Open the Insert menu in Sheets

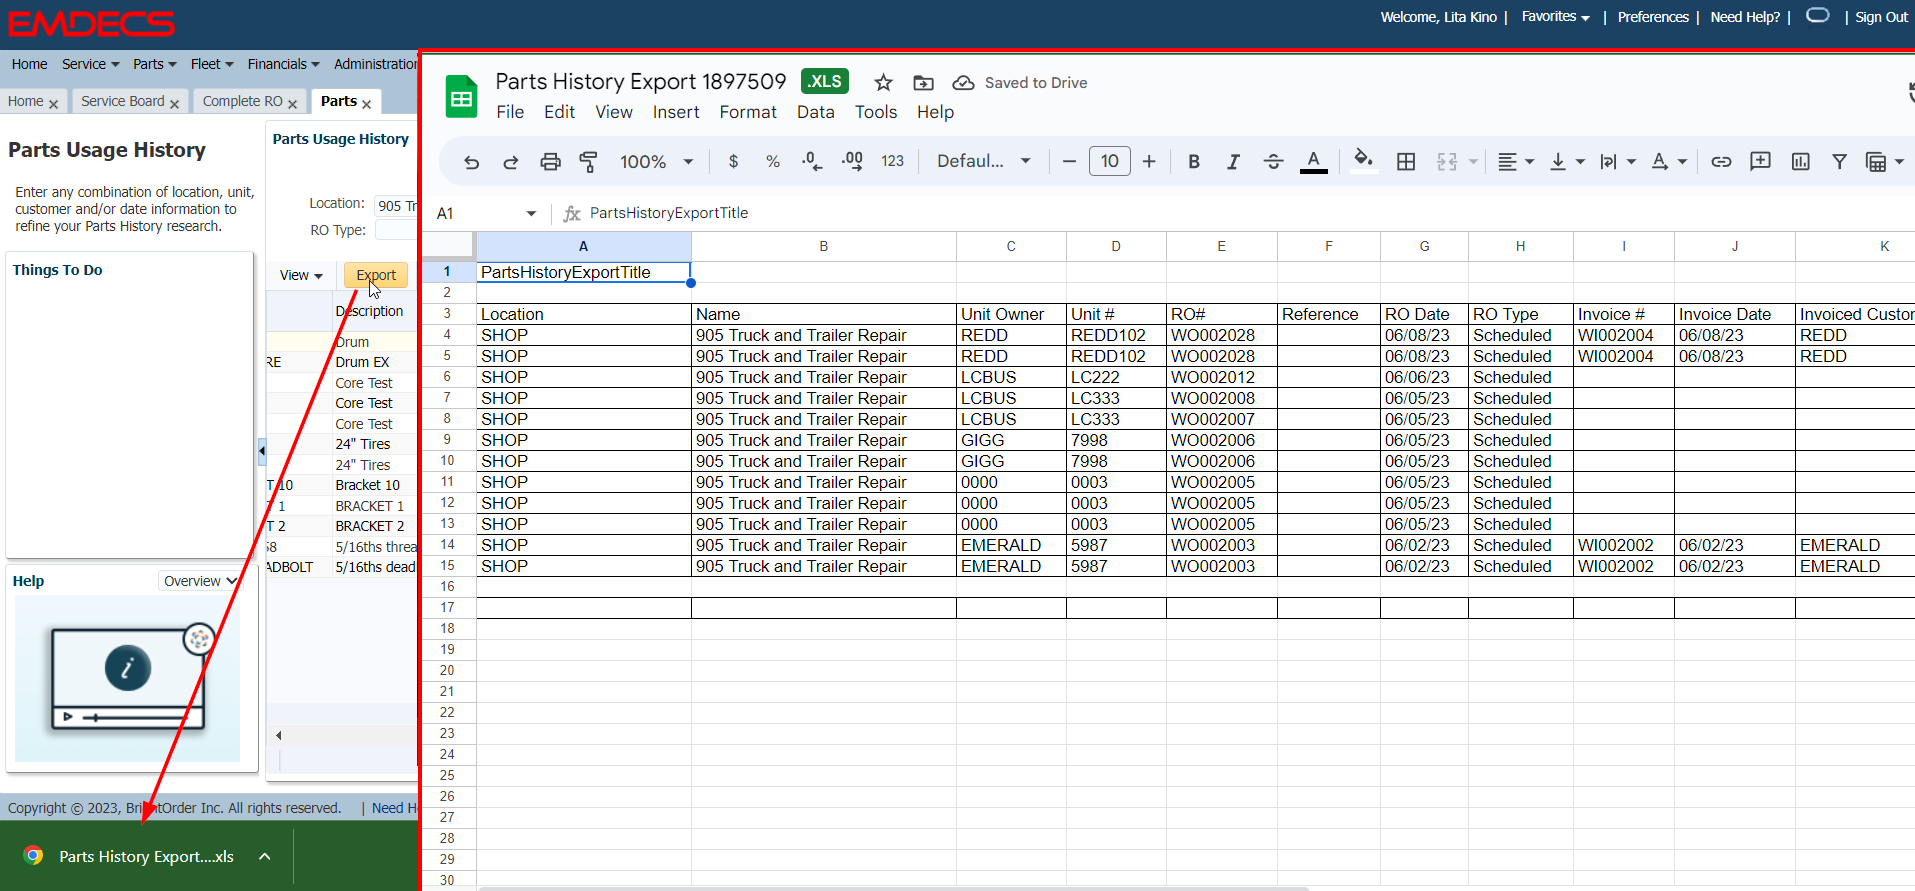pyautogui.click(x=676, y=112)
